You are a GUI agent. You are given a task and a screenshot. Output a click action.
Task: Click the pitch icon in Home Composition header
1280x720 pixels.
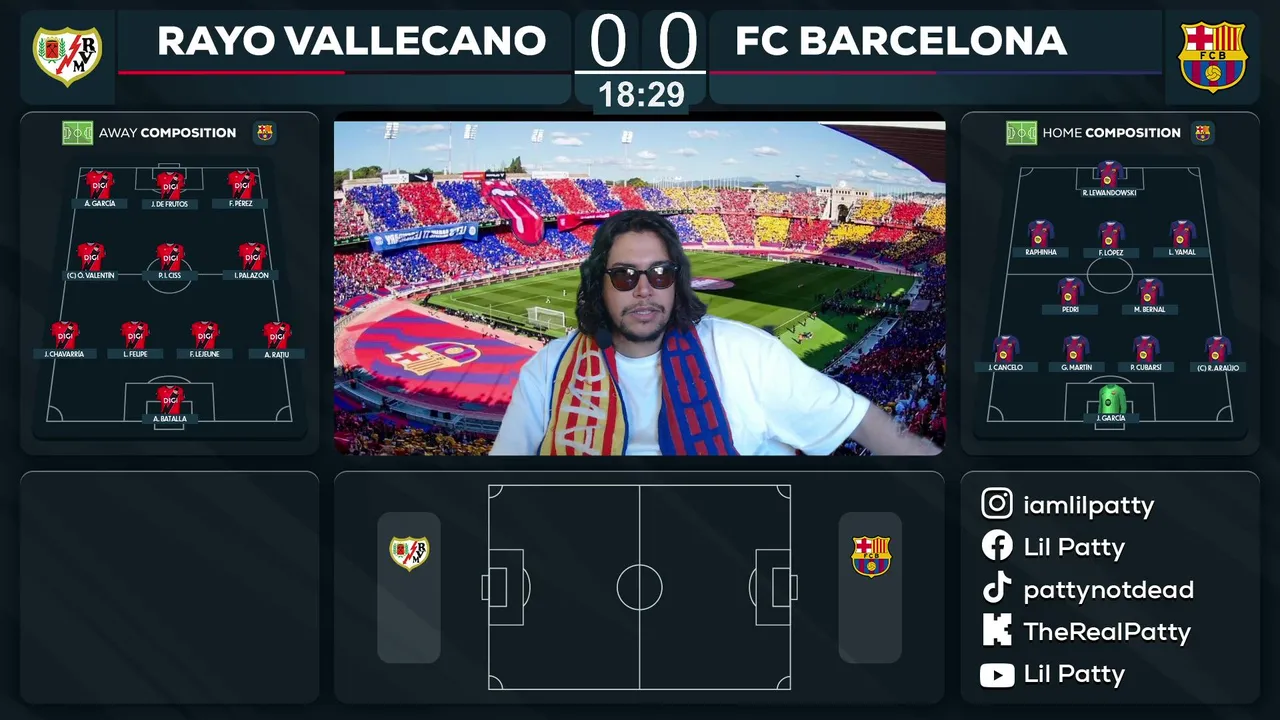pyautogui.click(x=1021, y=132)
